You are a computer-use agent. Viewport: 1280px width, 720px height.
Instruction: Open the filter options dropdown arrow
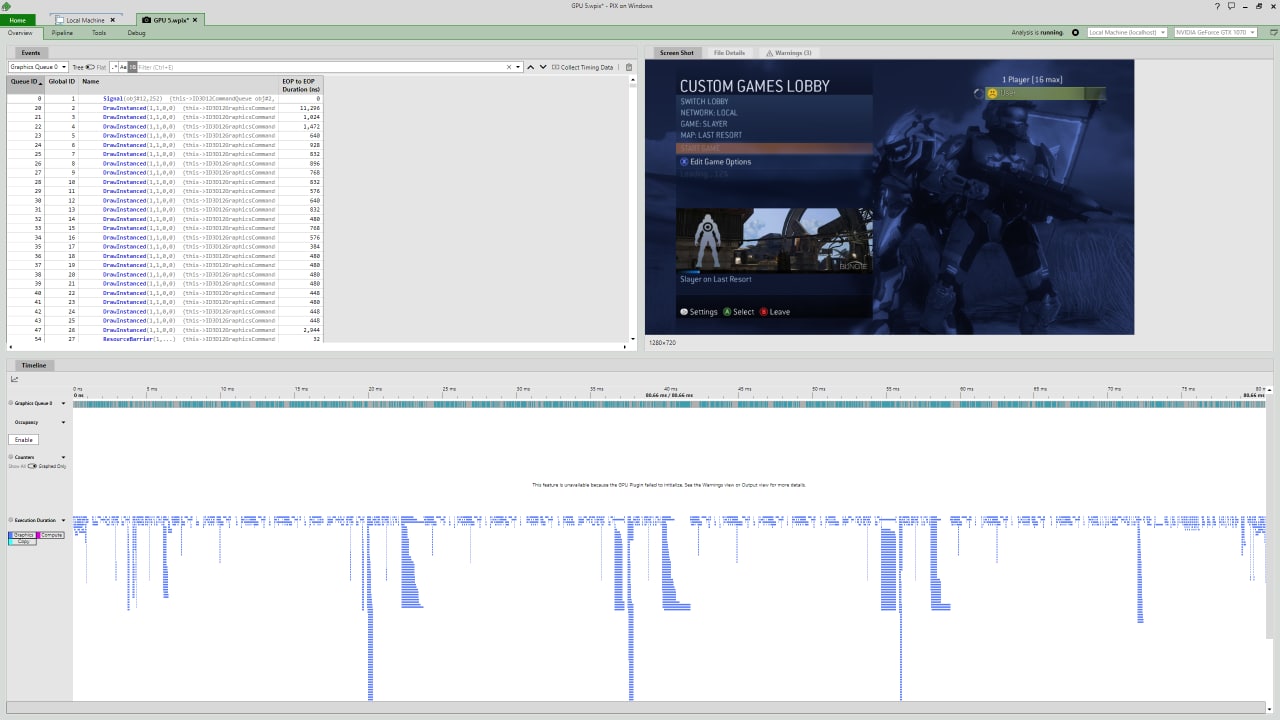(519, 67)
